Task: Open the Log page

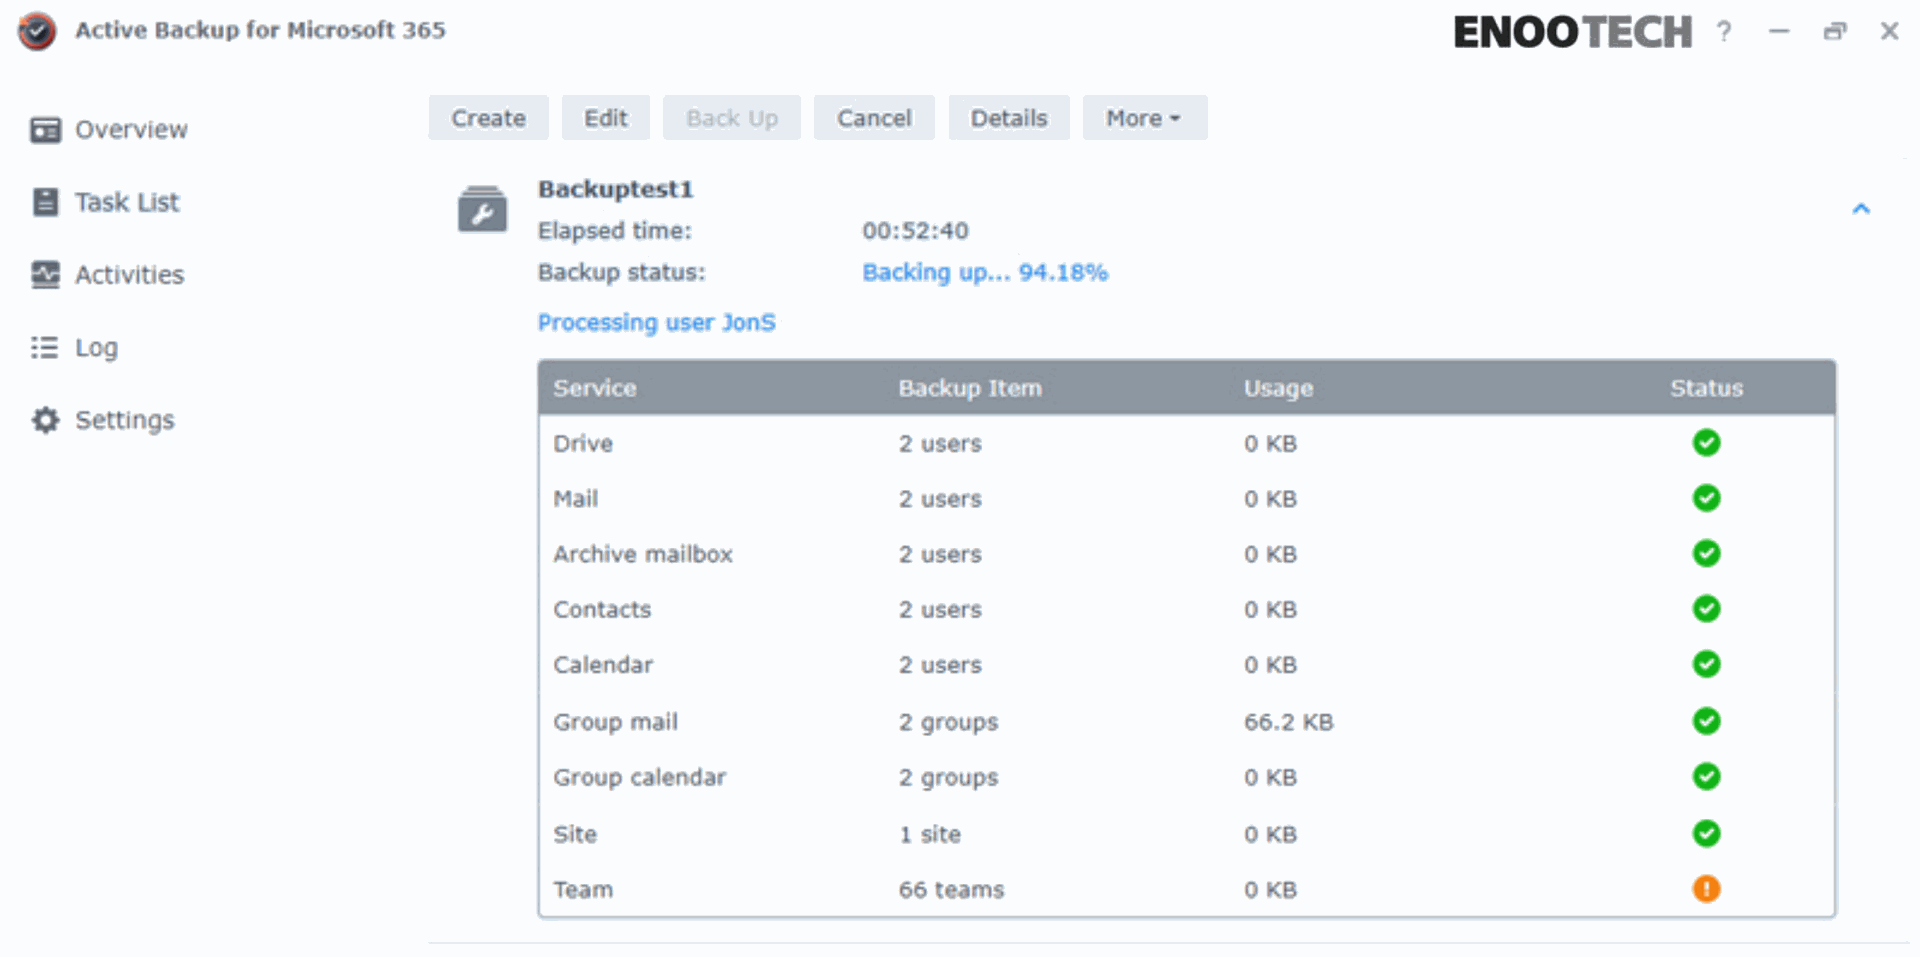Action: click(96, 347)
